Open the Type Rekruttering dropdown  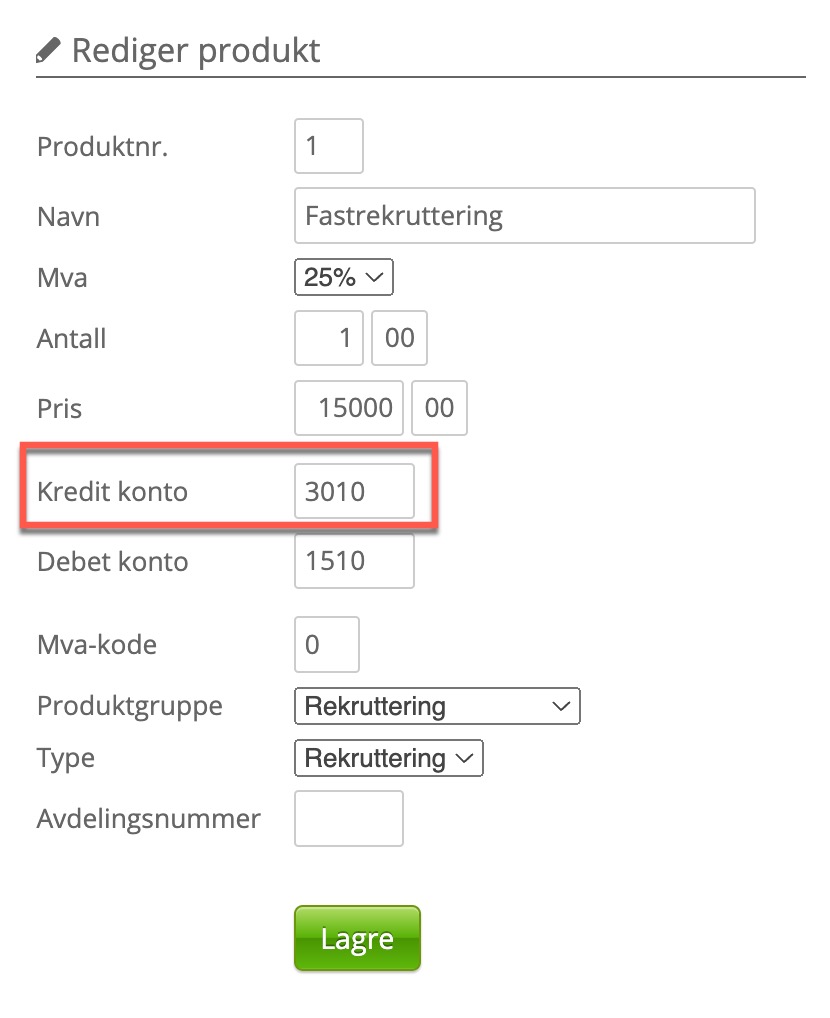tap(388, 758)
